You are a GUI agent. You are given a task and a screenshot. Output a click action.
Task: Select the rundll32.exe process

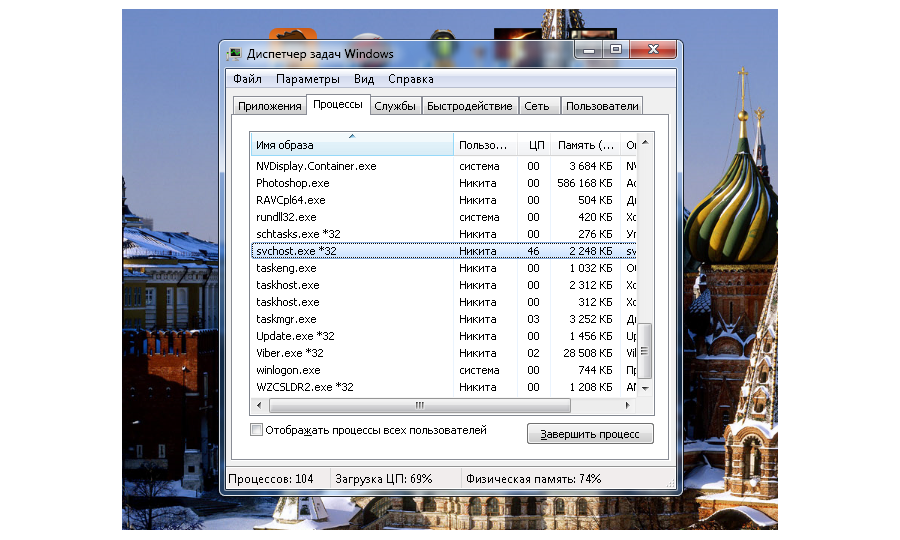click(444, 217)
